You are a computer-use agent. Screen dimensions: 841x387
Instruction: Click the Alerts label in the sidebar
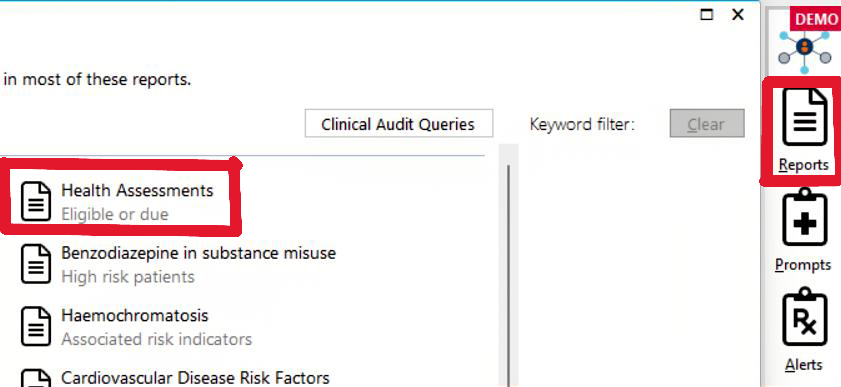[x=803, y=364]
